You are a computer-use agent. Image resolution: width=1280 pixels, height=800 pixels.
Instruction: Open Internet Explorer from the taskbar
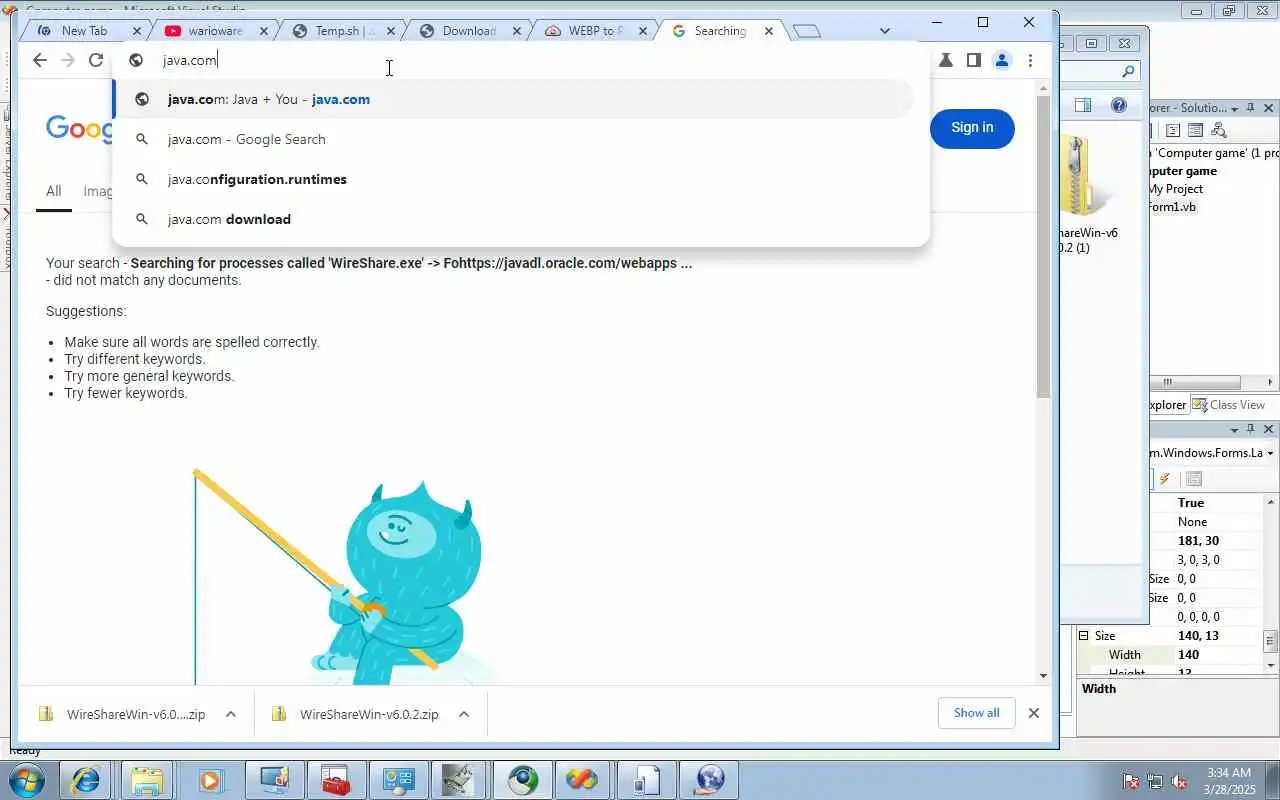85,780
